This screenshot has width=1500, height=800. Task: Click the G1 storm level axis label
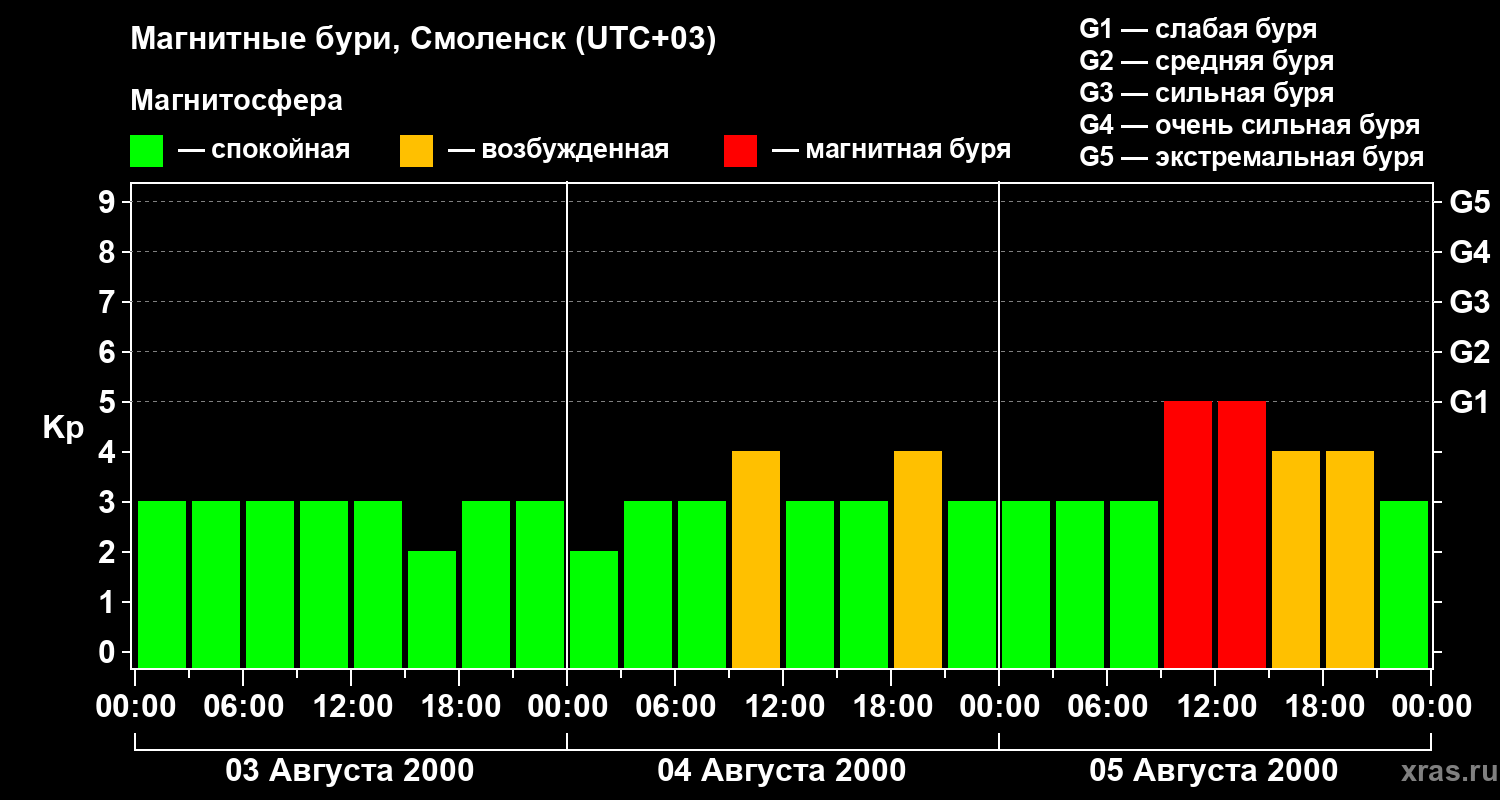pos(1469,402)
